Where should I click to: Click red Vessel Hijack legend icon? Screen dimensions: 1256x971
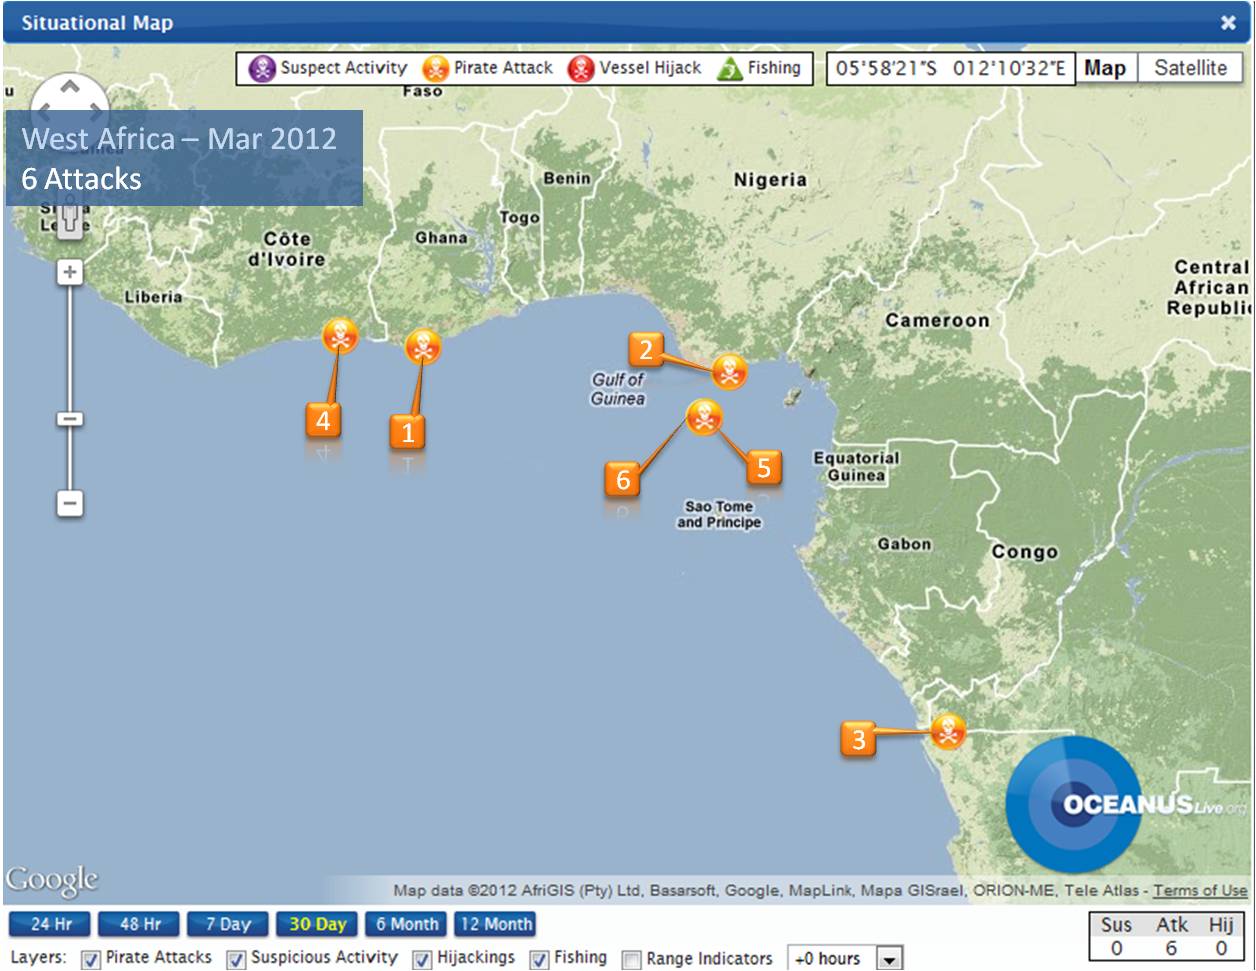click(x=581, y=69)
